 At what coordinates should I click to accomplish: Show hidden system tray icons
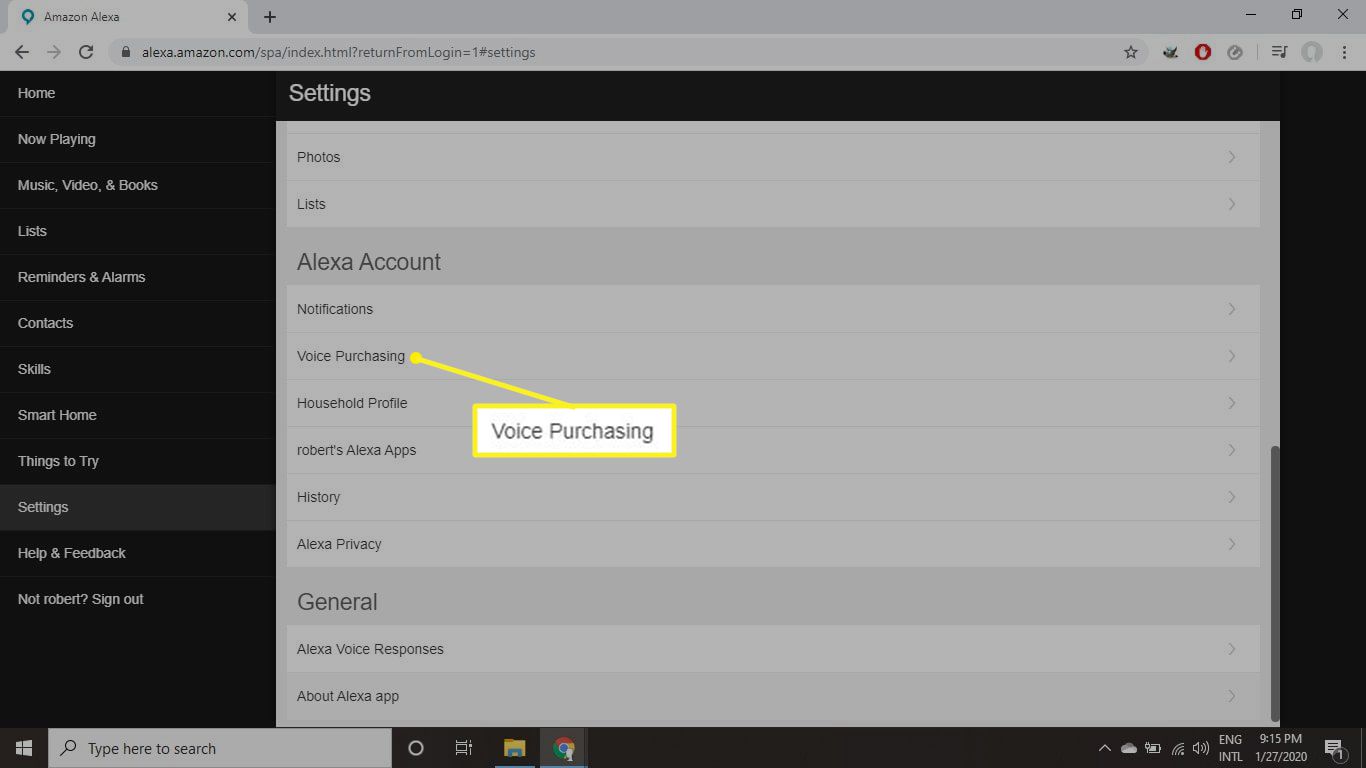[x=1105, y=748]
